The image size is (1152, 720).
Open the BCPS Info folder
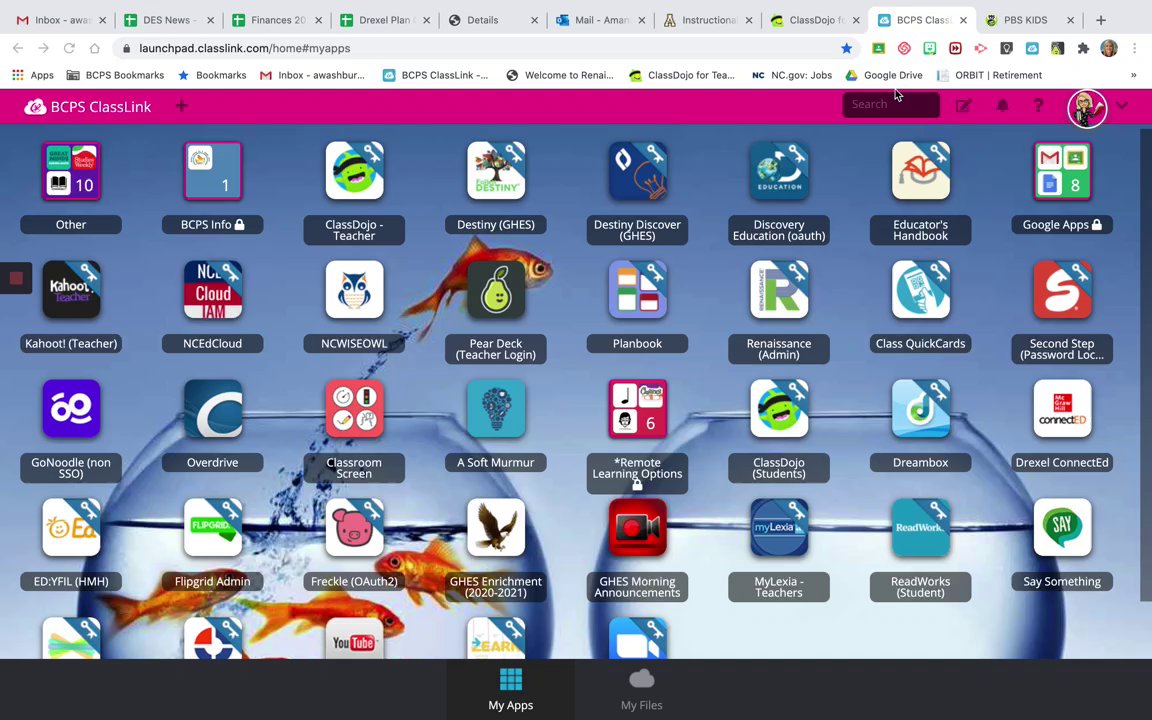tap(212, 171)
